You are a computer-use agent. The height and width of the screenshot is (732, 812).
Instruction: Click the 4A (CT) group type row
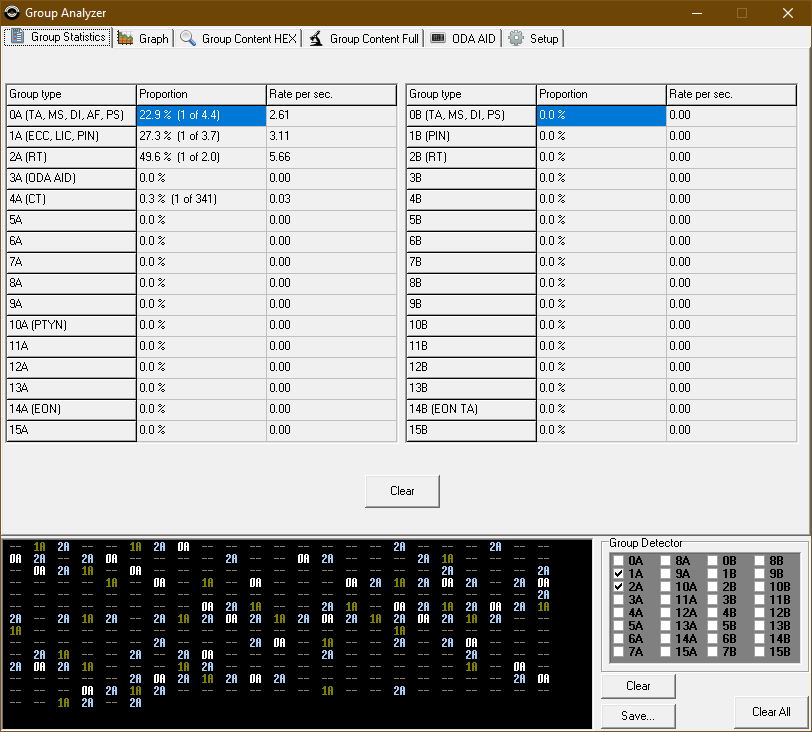point(71,199)
